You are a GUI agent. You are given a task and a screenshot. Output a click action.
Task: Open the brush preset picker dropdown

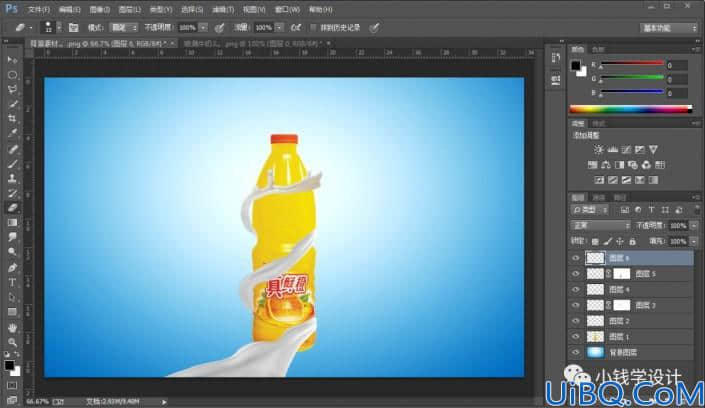58,27
